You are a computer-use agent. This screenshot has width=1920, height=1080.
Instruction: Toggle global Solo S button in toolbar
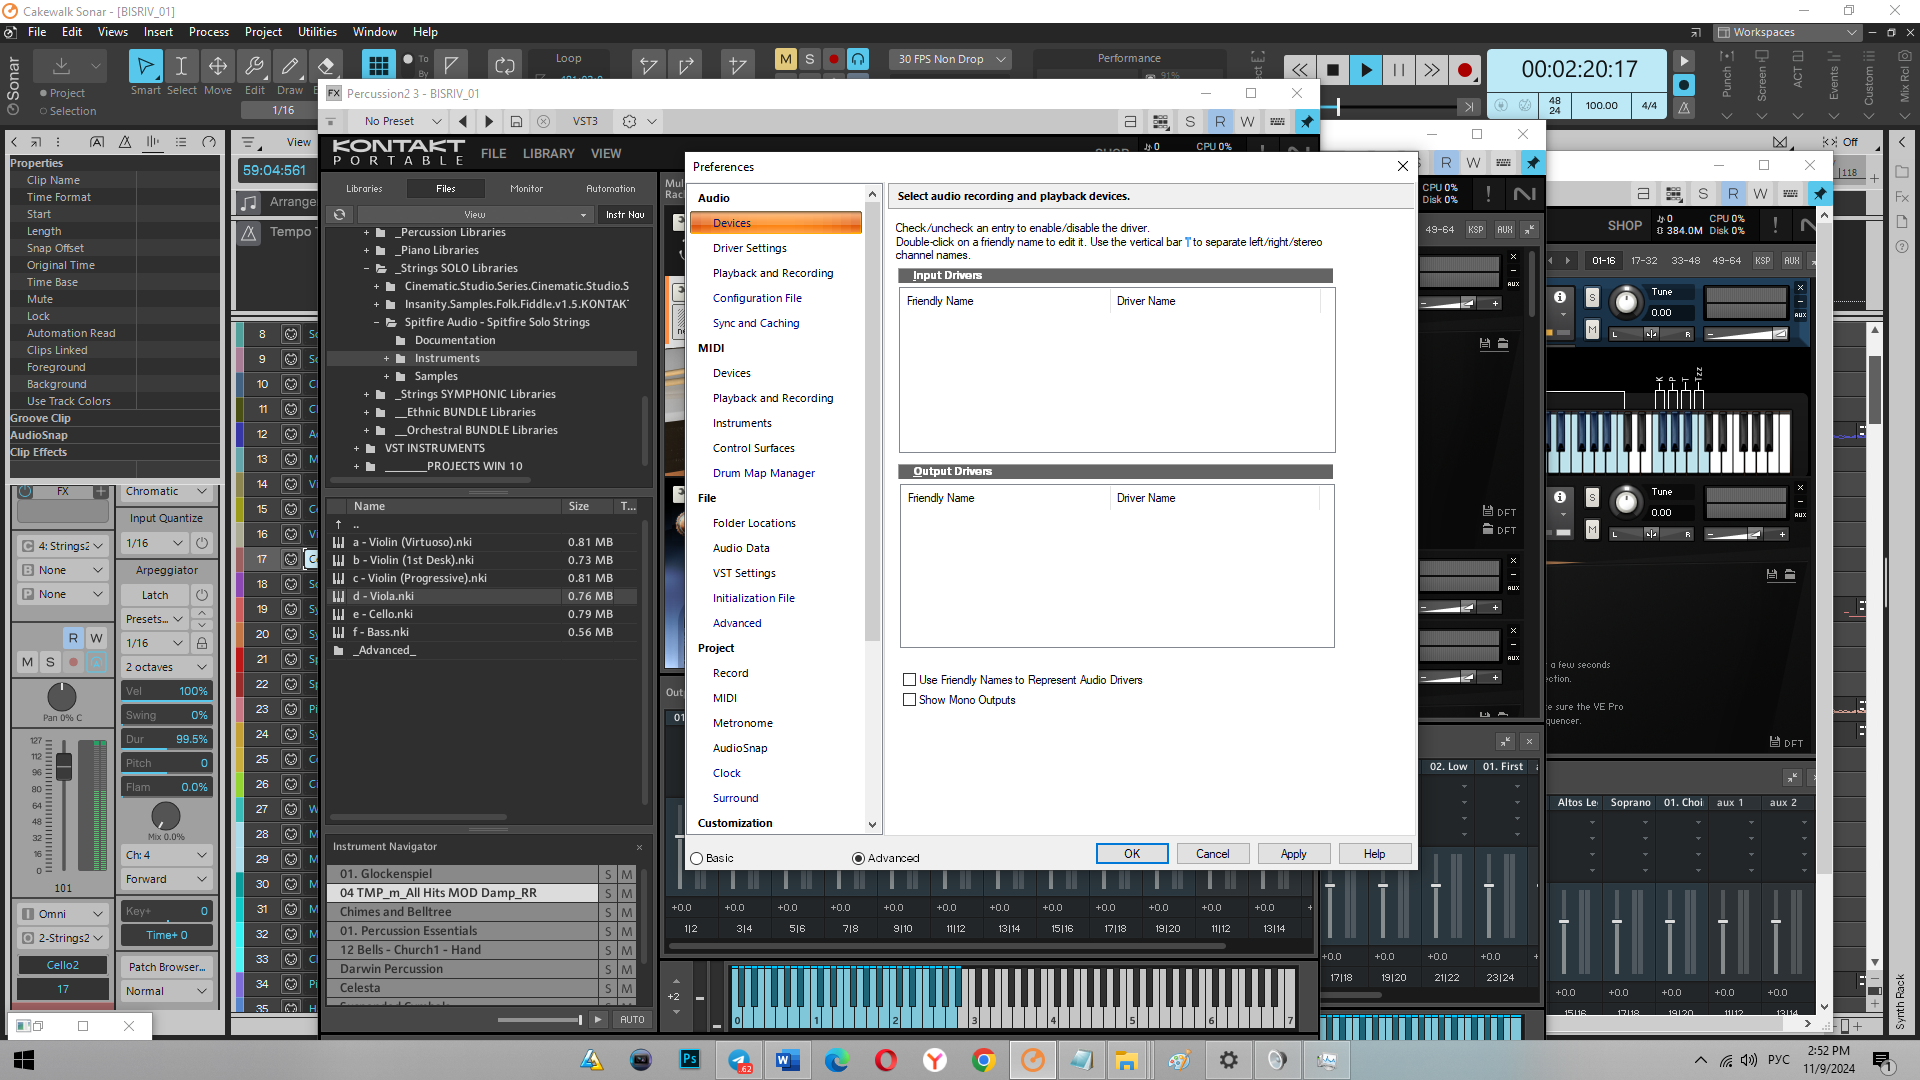(810, 59)
